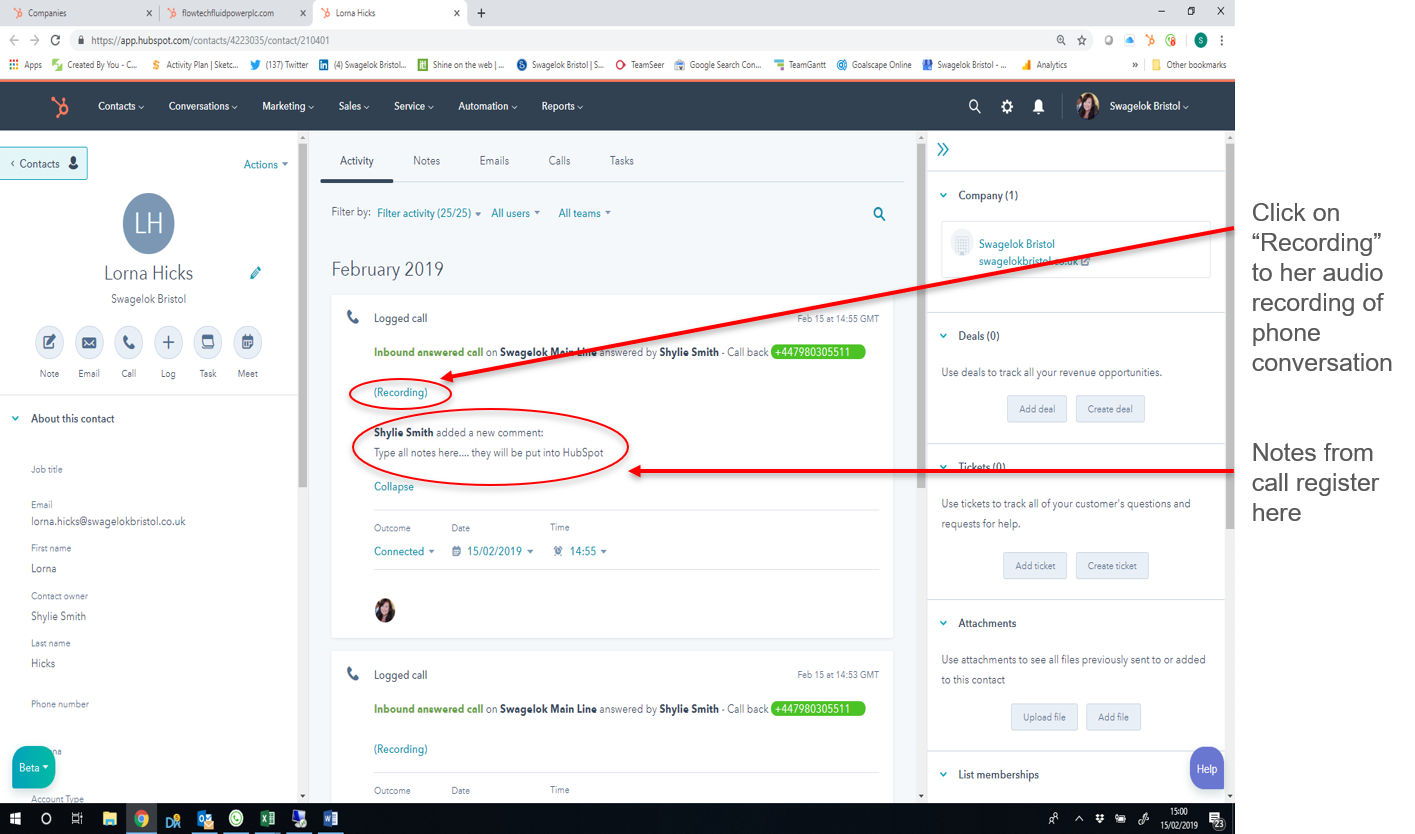Open the Conversations navigation menu

[x=204, y=106]
